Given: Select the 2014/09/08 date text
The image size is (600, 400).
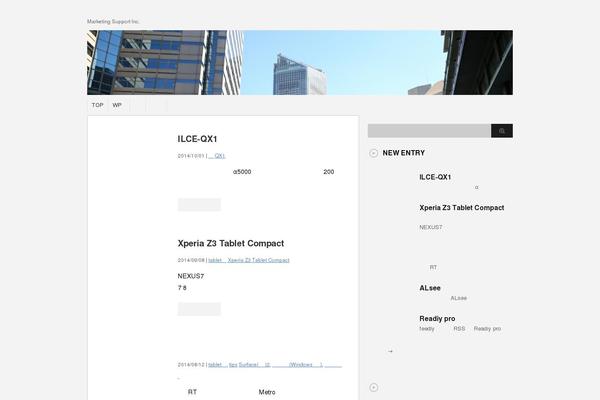Looking at the screenshot, I should click(x=191, y=260).
